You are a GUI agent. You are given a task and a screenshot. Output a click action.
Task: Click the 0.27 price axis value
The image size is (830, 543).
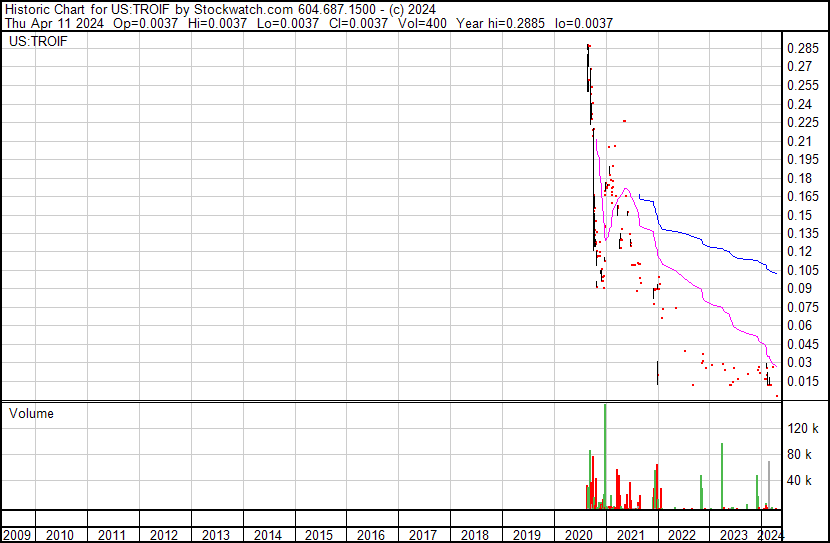pos(799,67)
